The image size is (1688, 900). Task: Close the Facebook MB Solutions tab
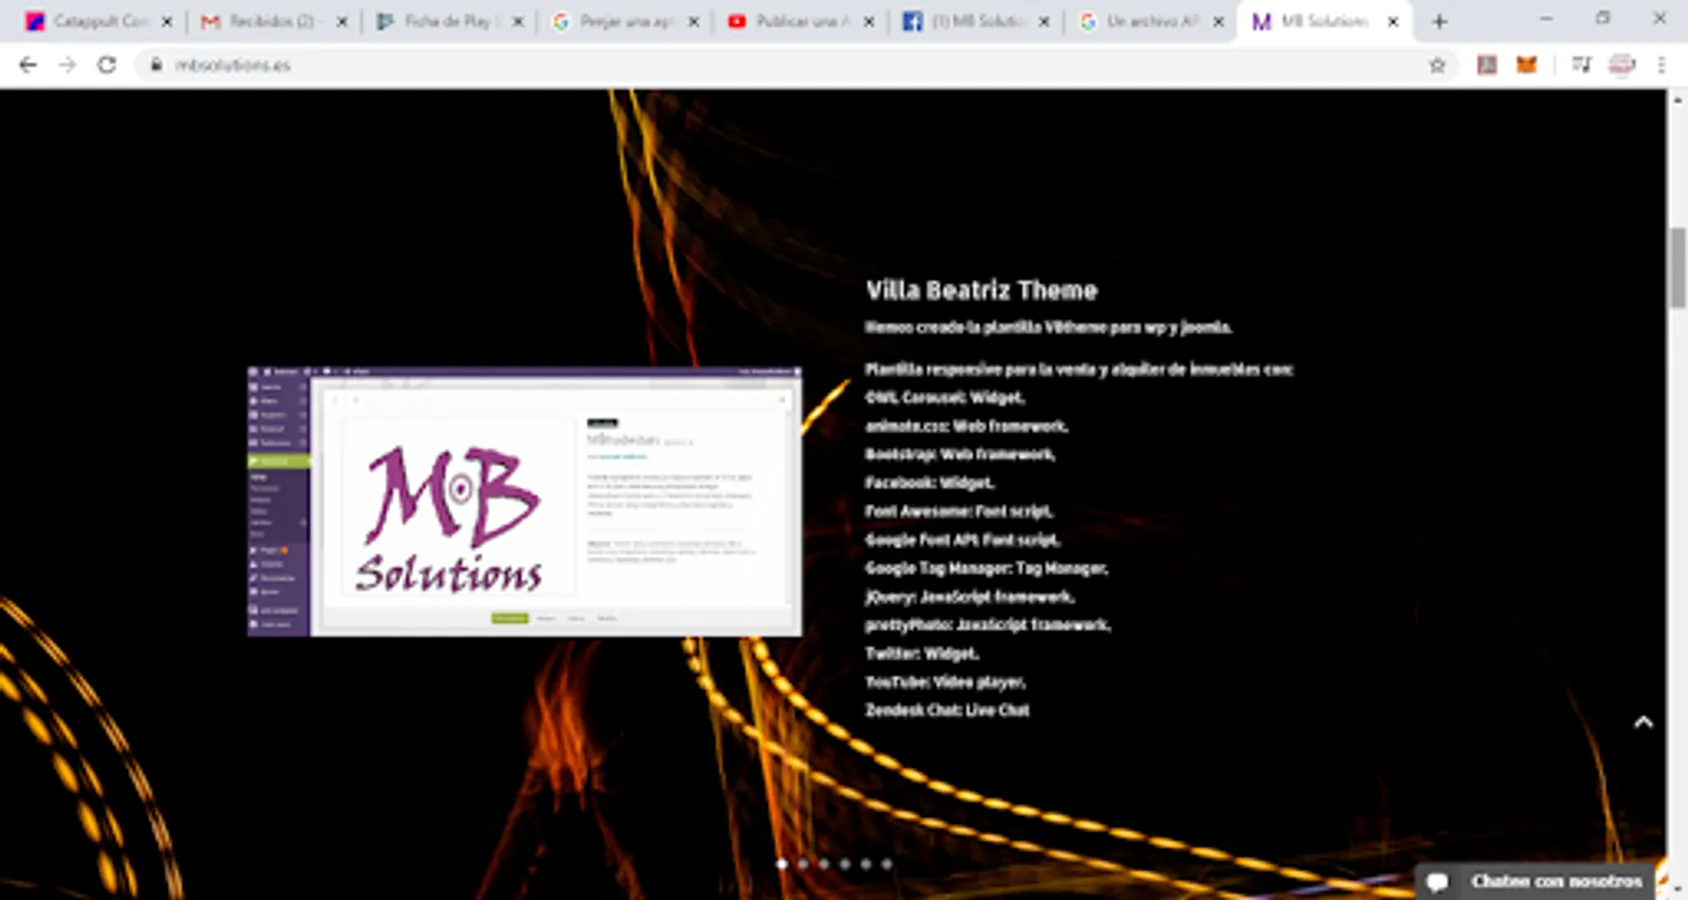pyautogui.click(x=1044, y=21)
